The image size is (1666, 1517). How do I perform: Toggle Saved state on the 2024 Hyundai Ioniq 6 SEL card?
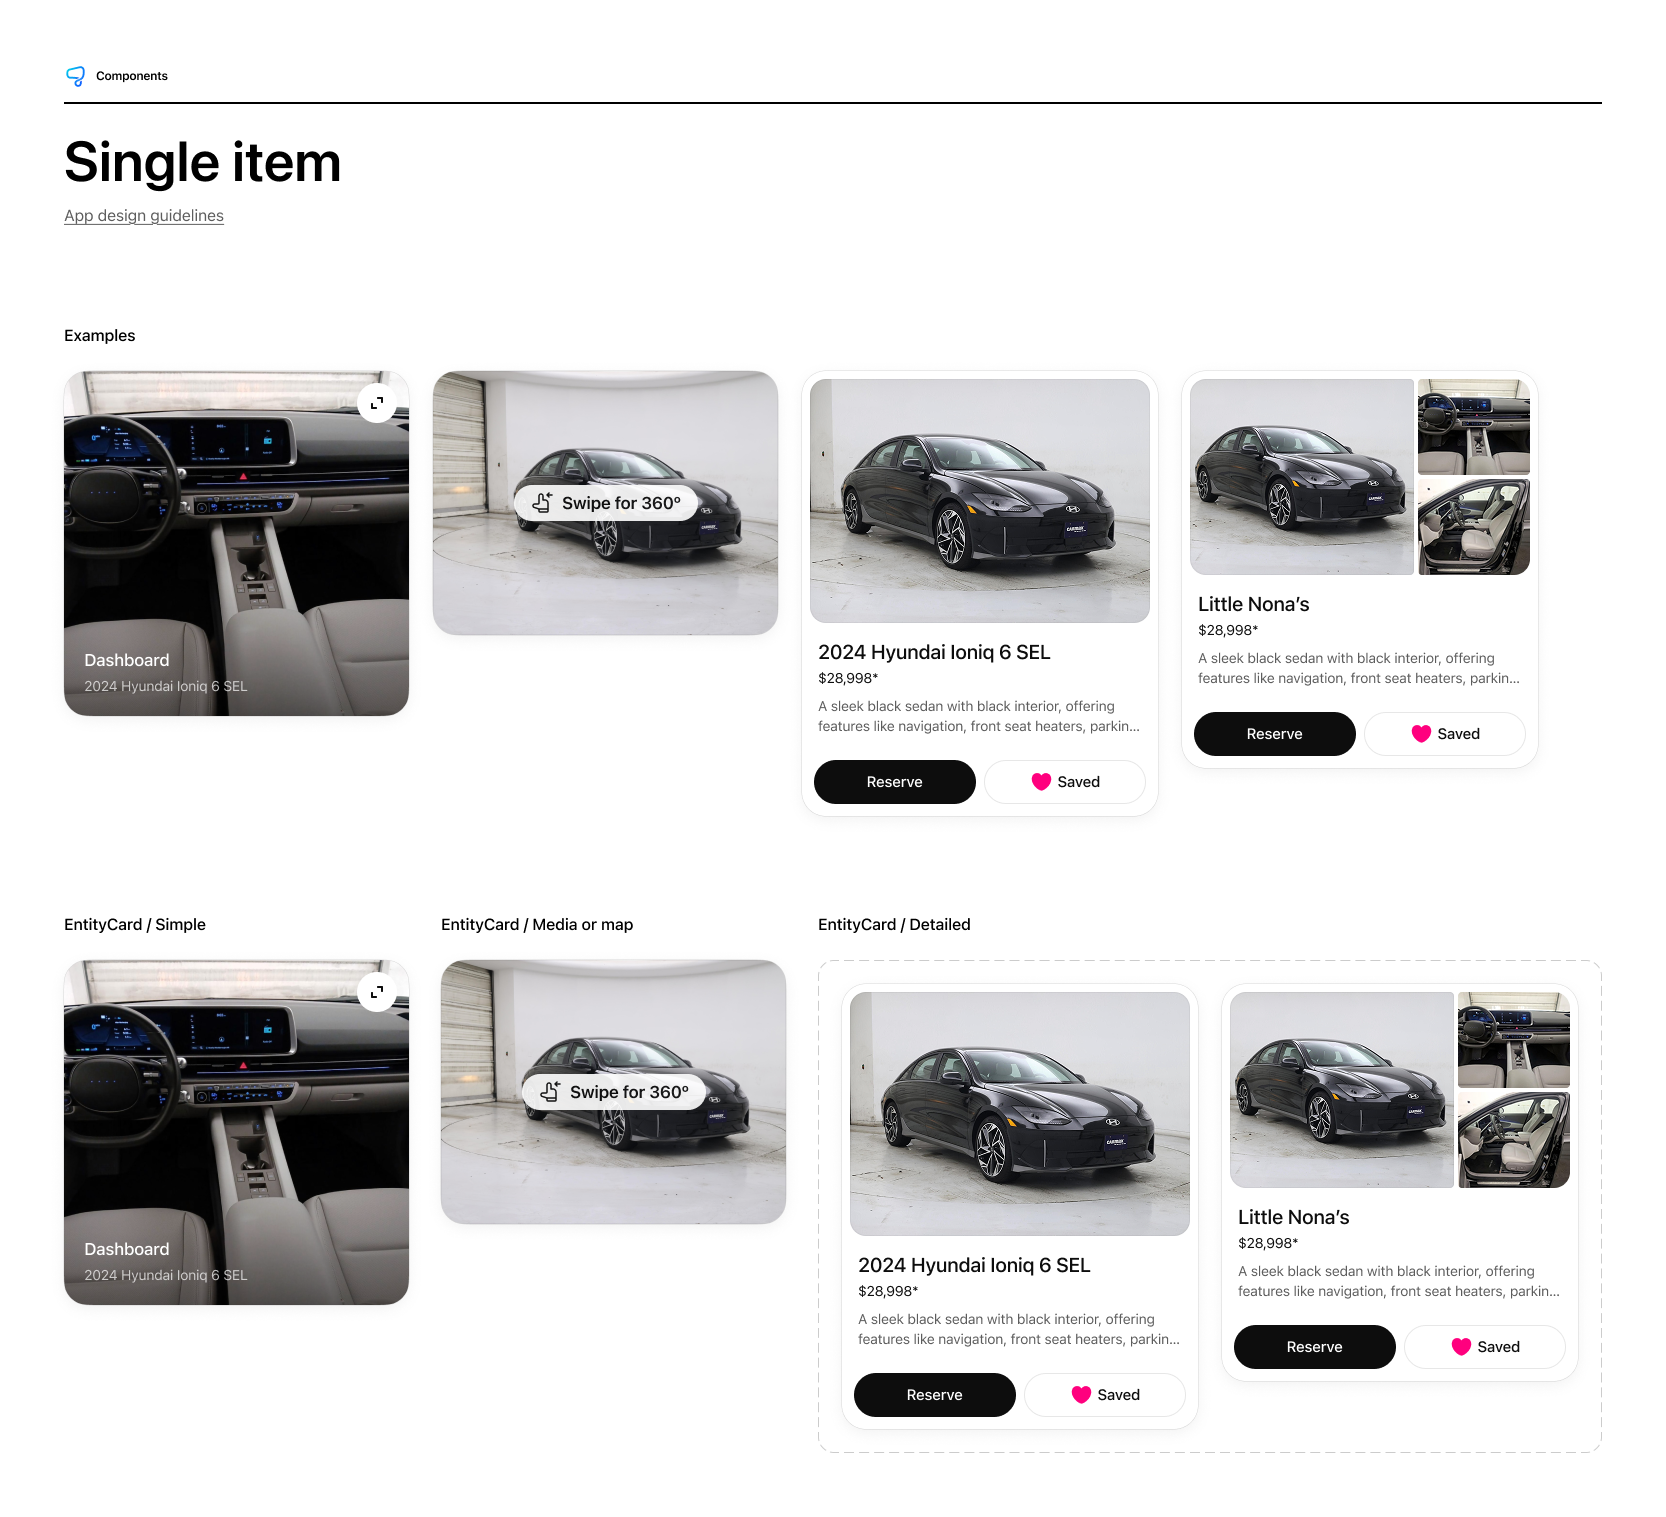(x=1064, y=782)
